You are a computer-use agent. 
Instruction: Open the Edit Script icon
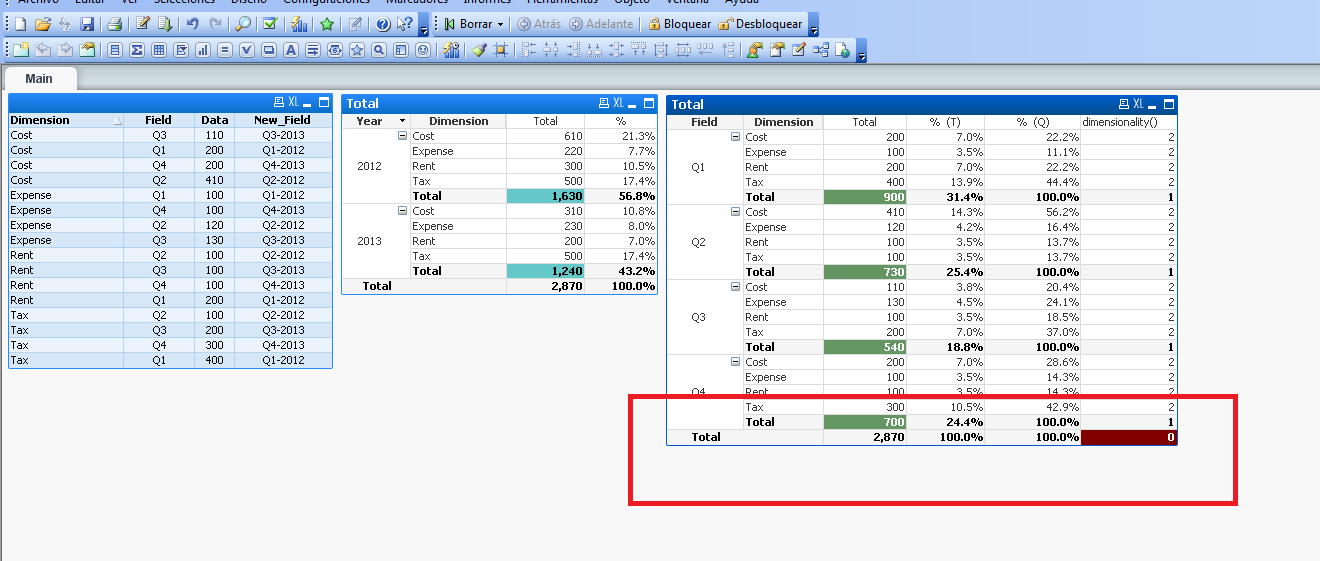(x=143, y=24)
